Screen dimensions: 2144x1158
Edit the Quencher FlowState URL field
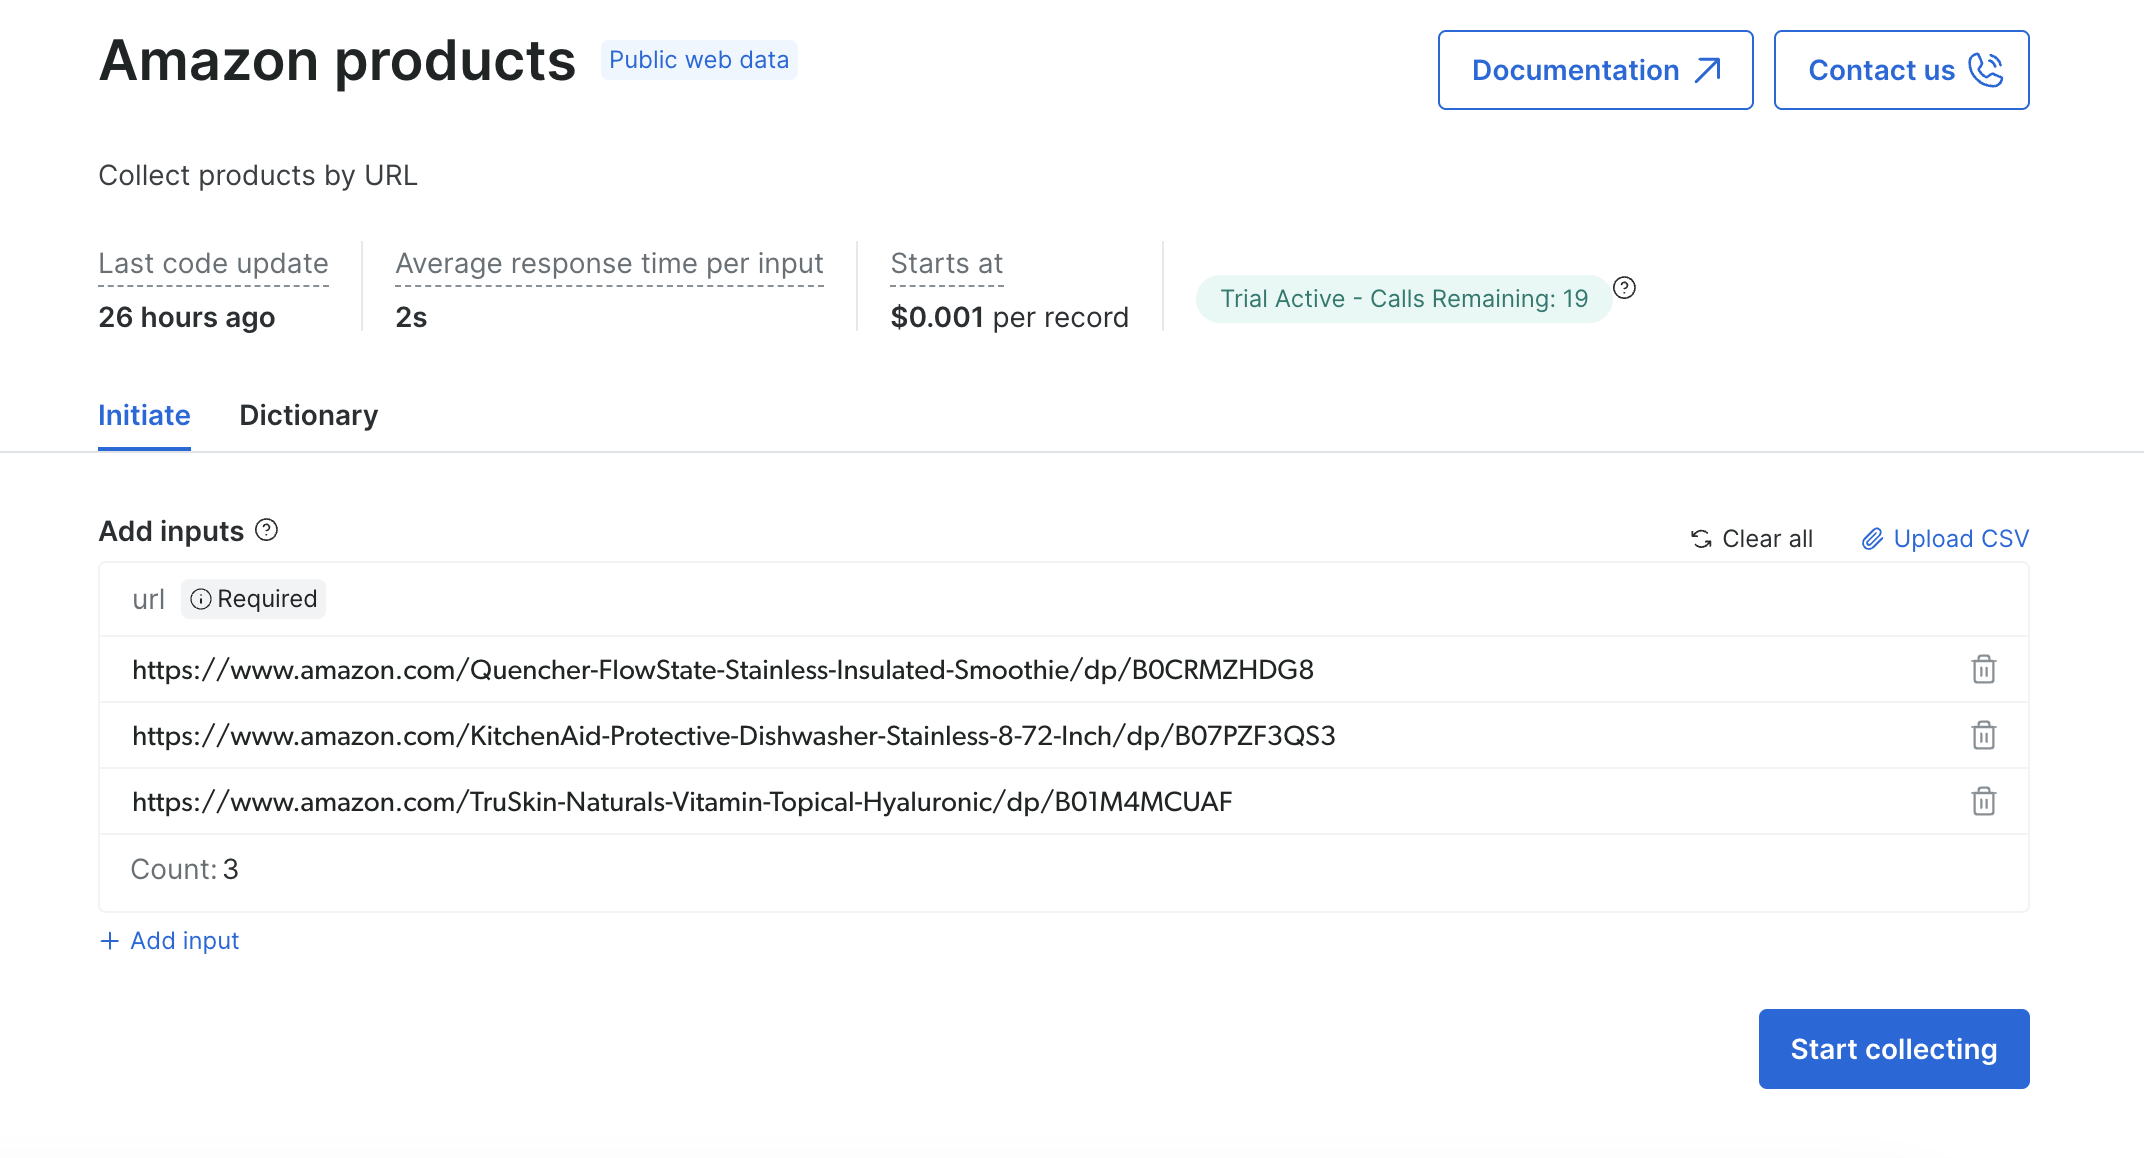tap(722, 669)
